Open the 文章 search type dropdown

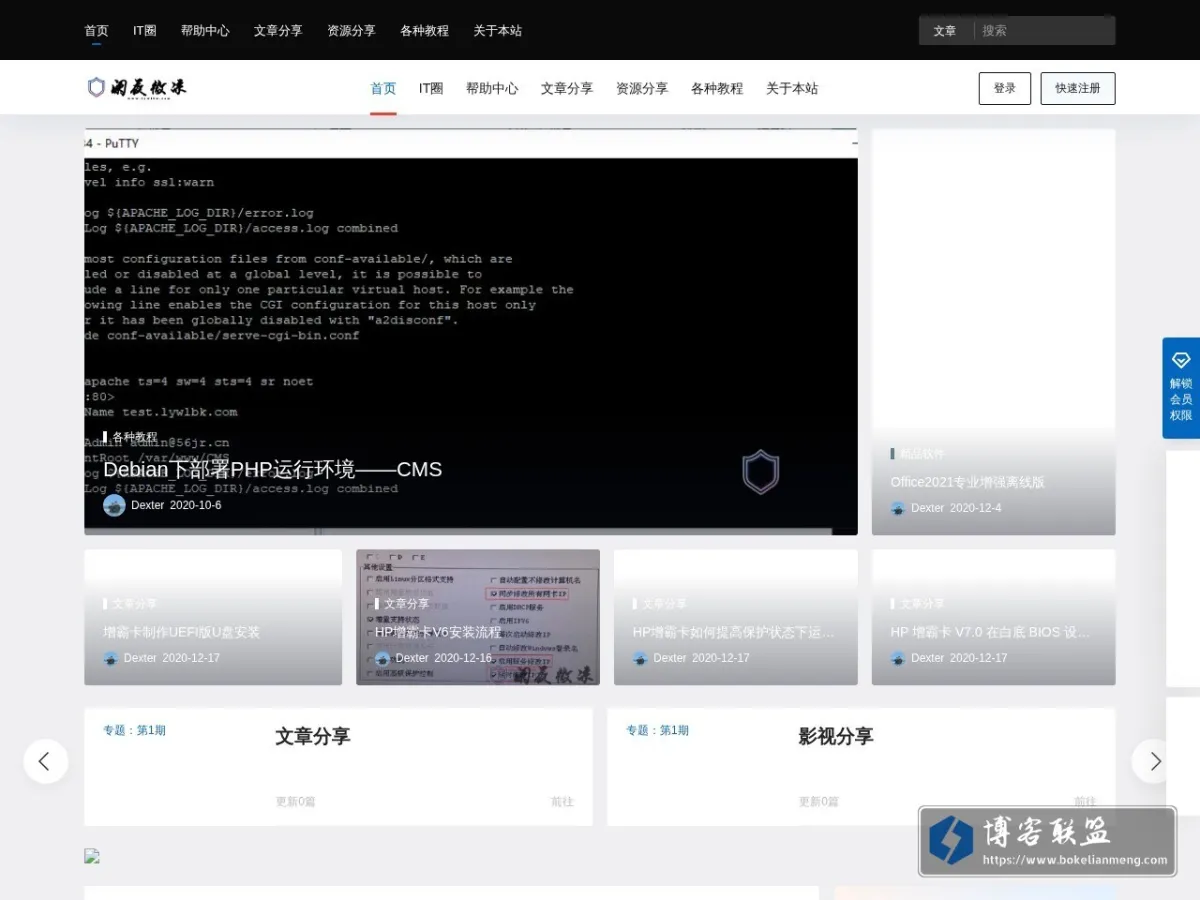[x=945, y=31]
